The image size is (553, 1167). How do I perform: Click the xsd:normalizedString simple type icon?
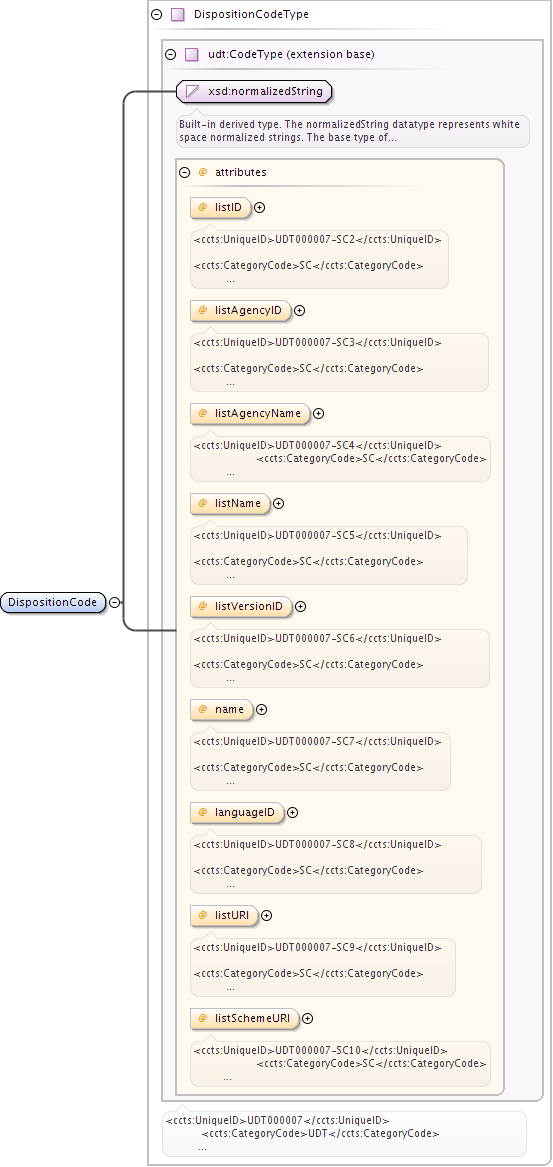coord(192,92)
